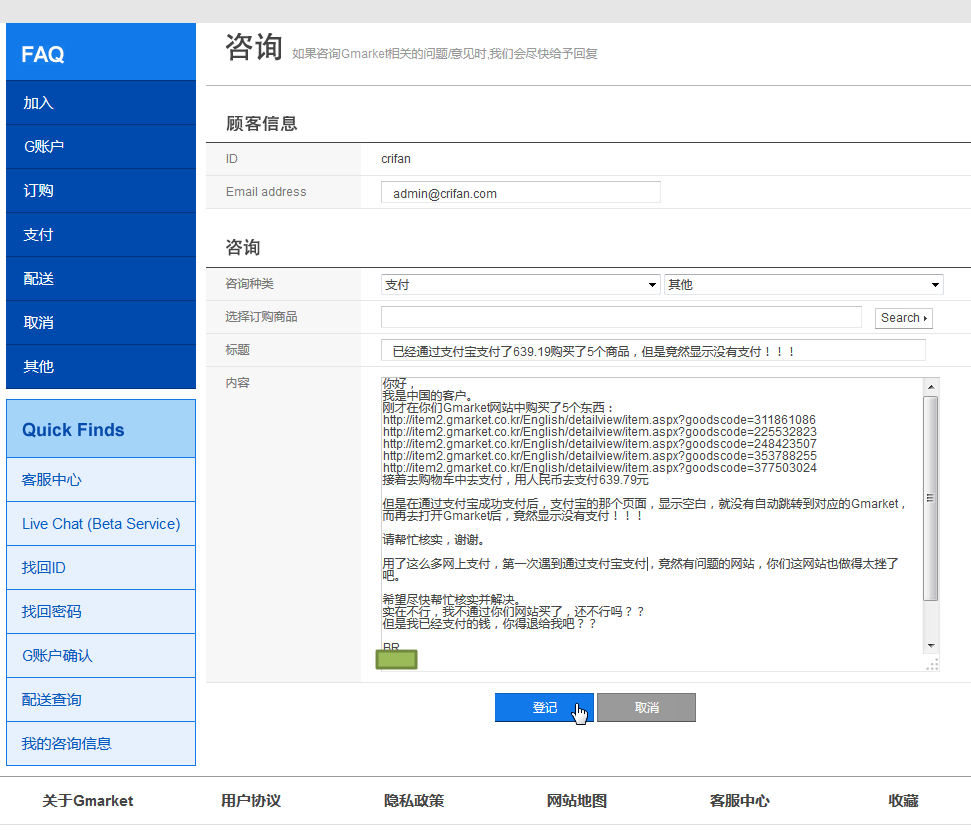Open the 支付 FAQ category in sidebar
This screenshot has width=971, height=836.
(101, 235)
